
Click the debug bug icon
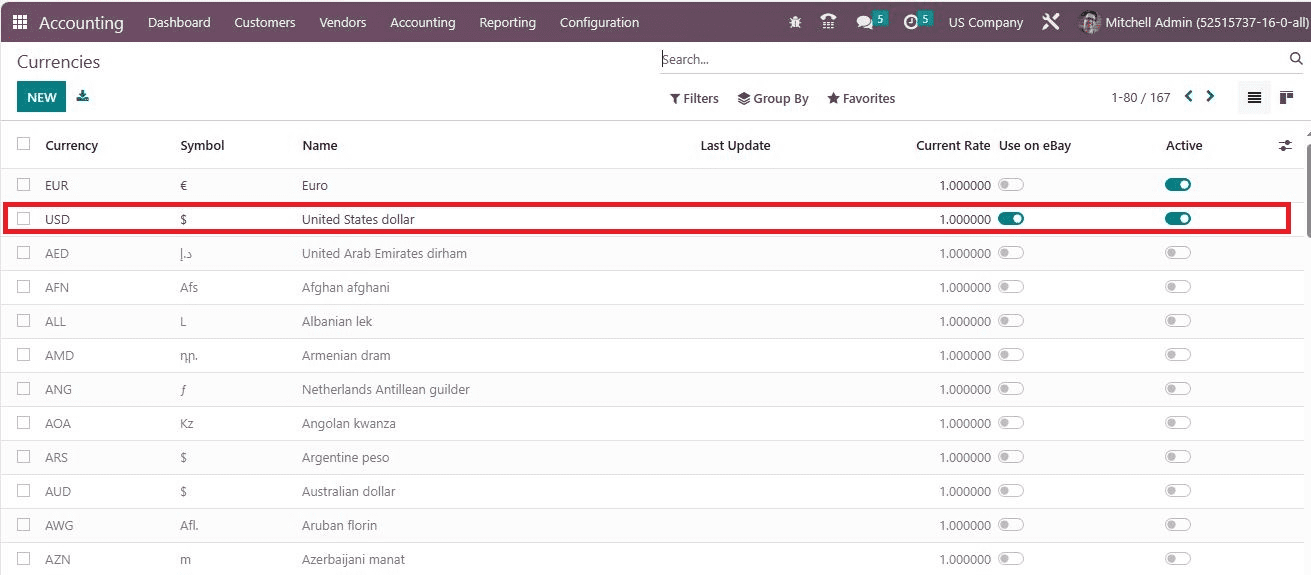click(795, 22)
